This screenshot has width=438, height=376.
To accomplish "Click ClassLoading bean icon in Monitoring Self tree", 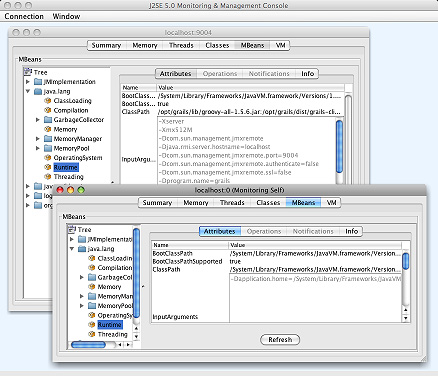I will click(92, 258).
